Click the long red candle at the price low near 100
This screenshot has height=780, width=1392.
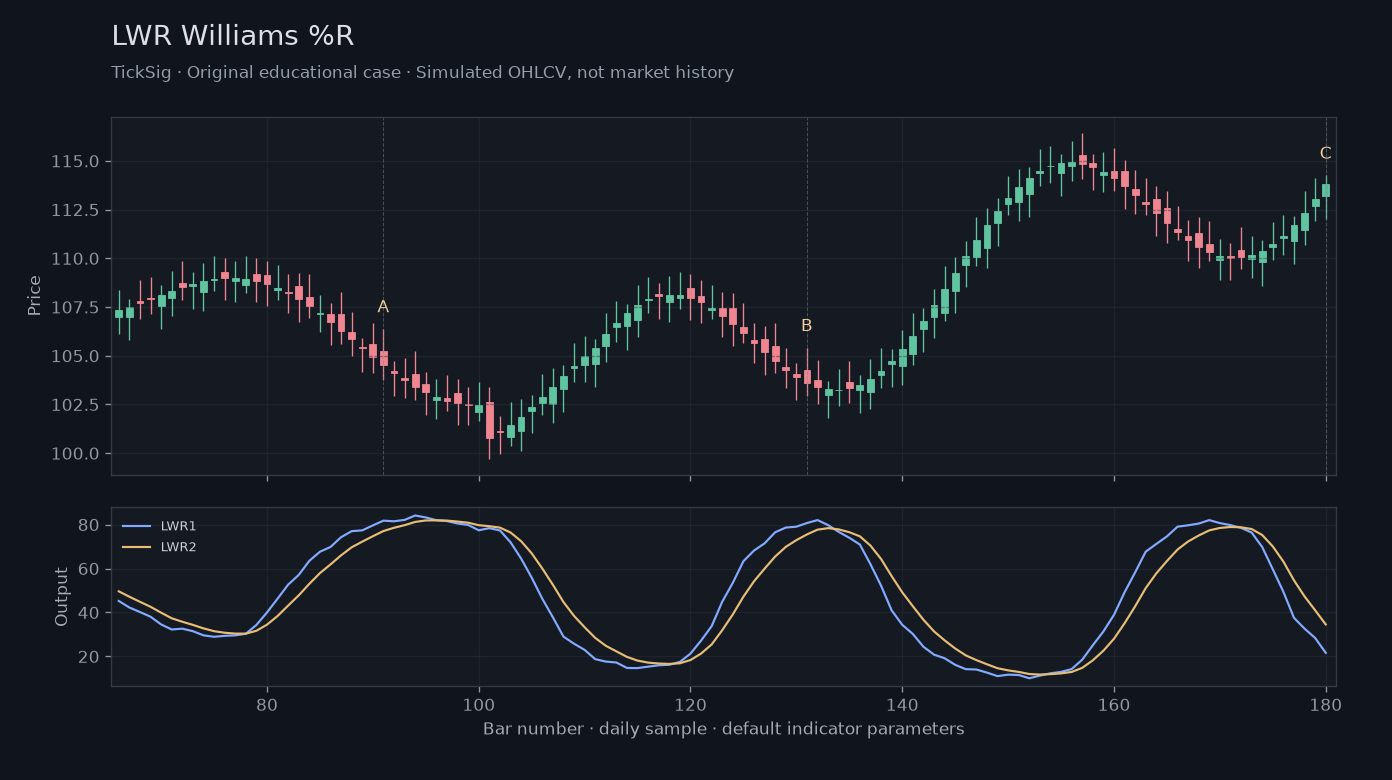[x=489, y=420]
